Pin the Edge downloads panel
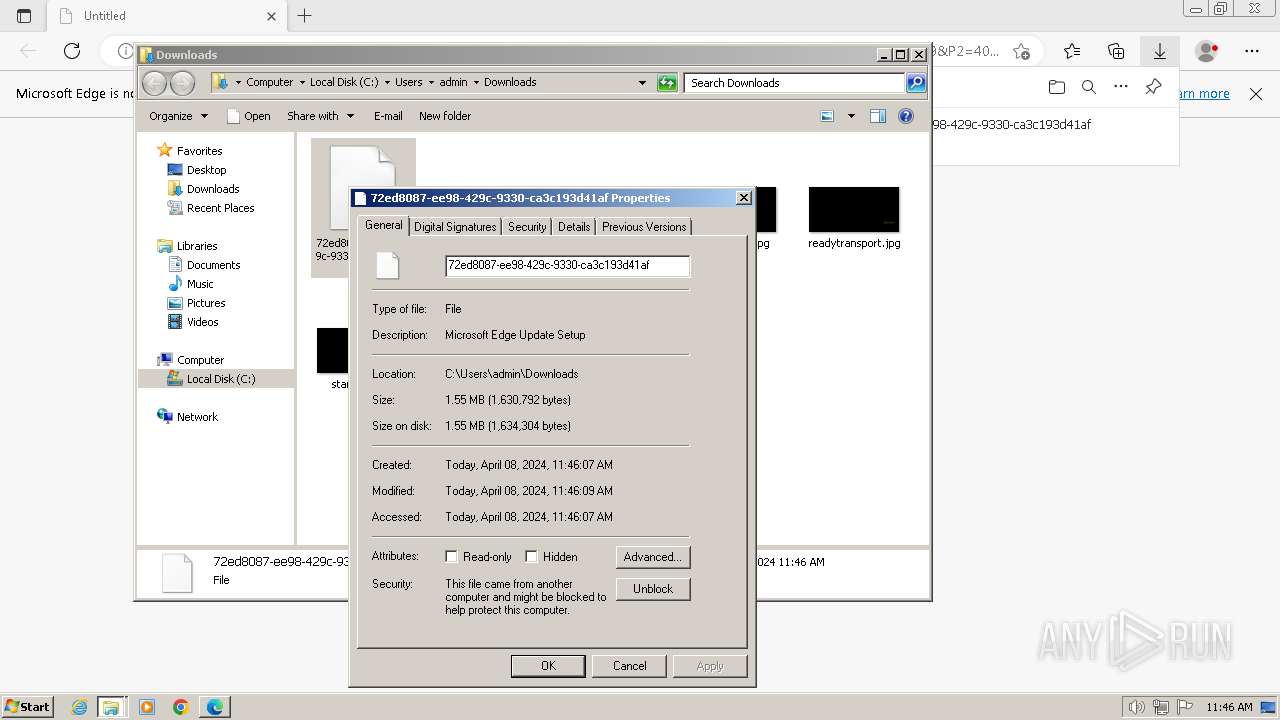Image resolution: width=1280 pixels, height=720 pixels. (1153, 87)
